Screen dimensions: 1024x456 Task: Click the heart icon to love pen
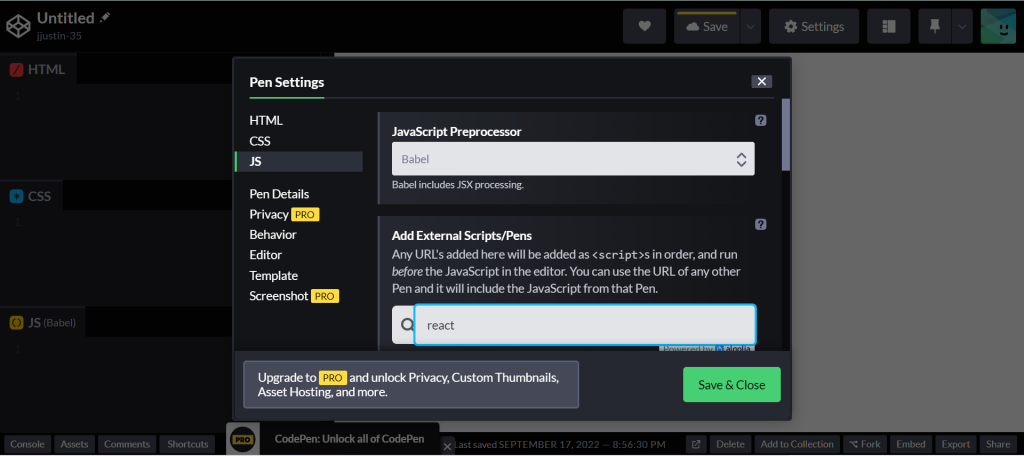tap(645, 26)
